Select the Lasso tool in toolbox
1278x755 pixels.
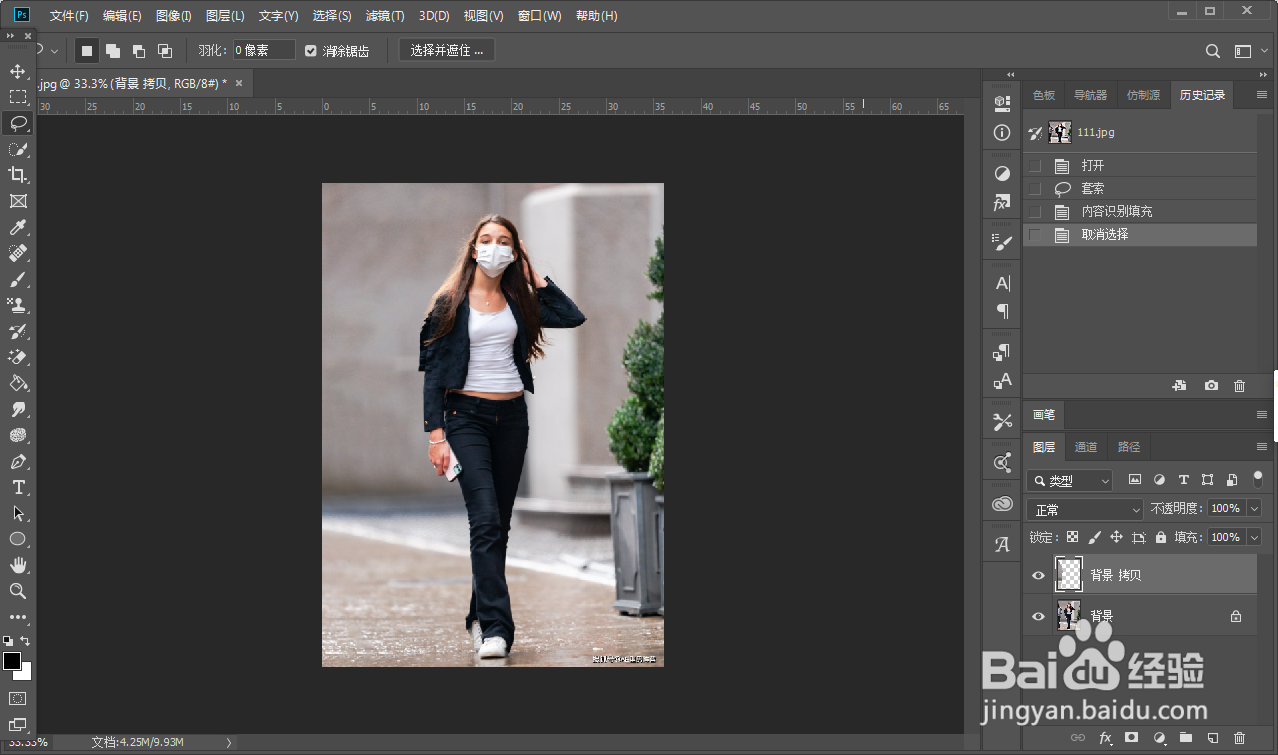[18, 123]
